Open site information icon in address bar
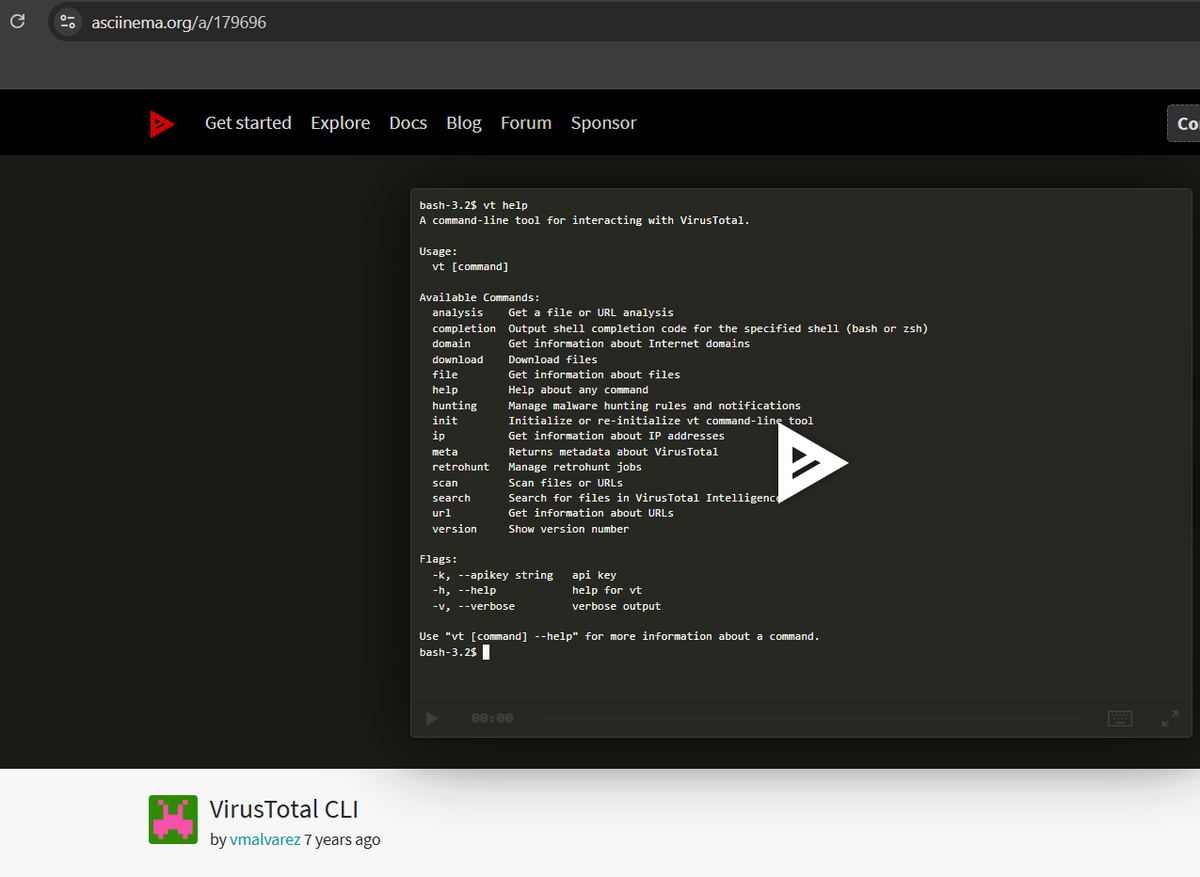 coord(67,21)
